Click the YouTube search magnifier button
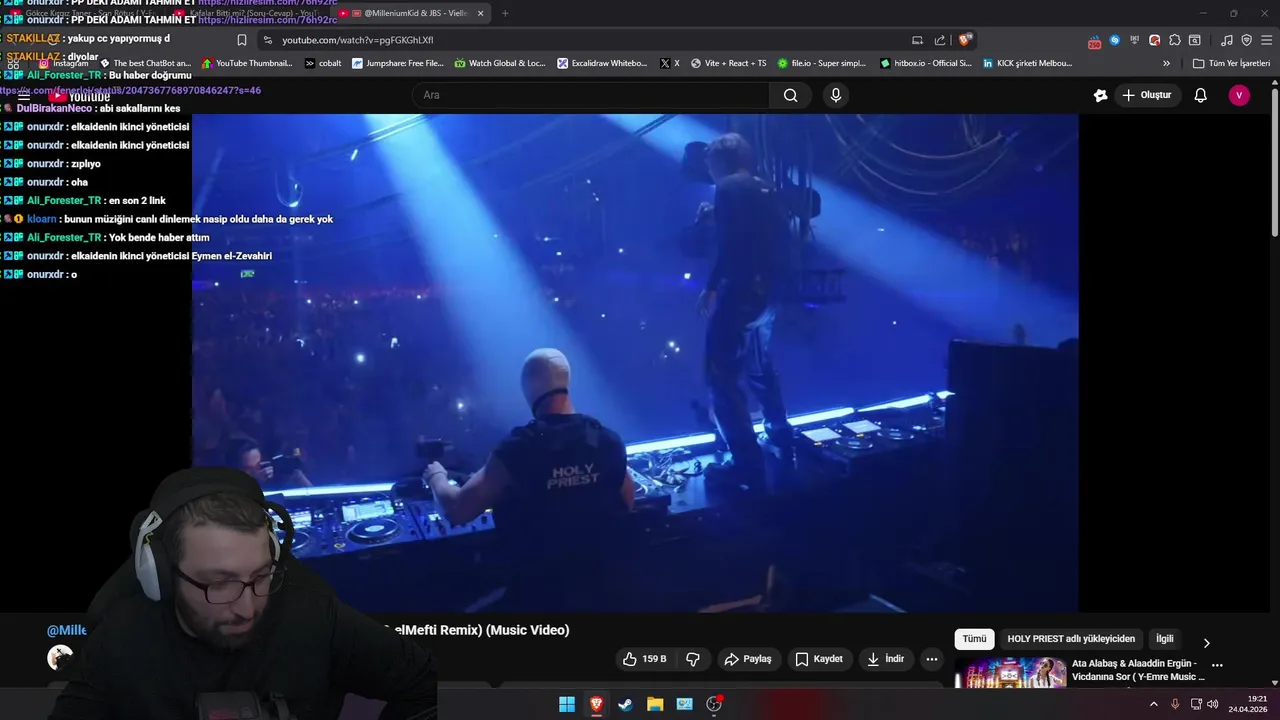The width and height of the screenshot is (1280, 720). click(x=791, y=95)
